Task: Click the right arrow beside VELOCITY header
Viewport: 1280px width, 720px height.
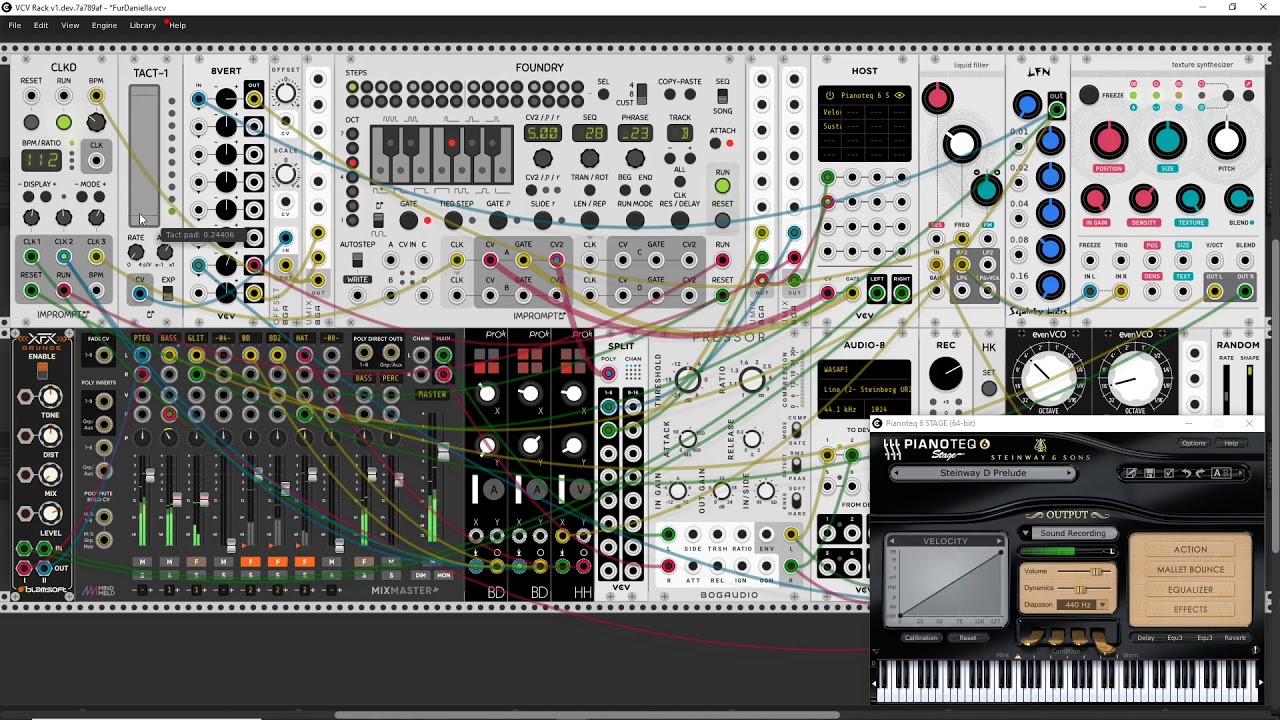Action: tap(998, 541)
